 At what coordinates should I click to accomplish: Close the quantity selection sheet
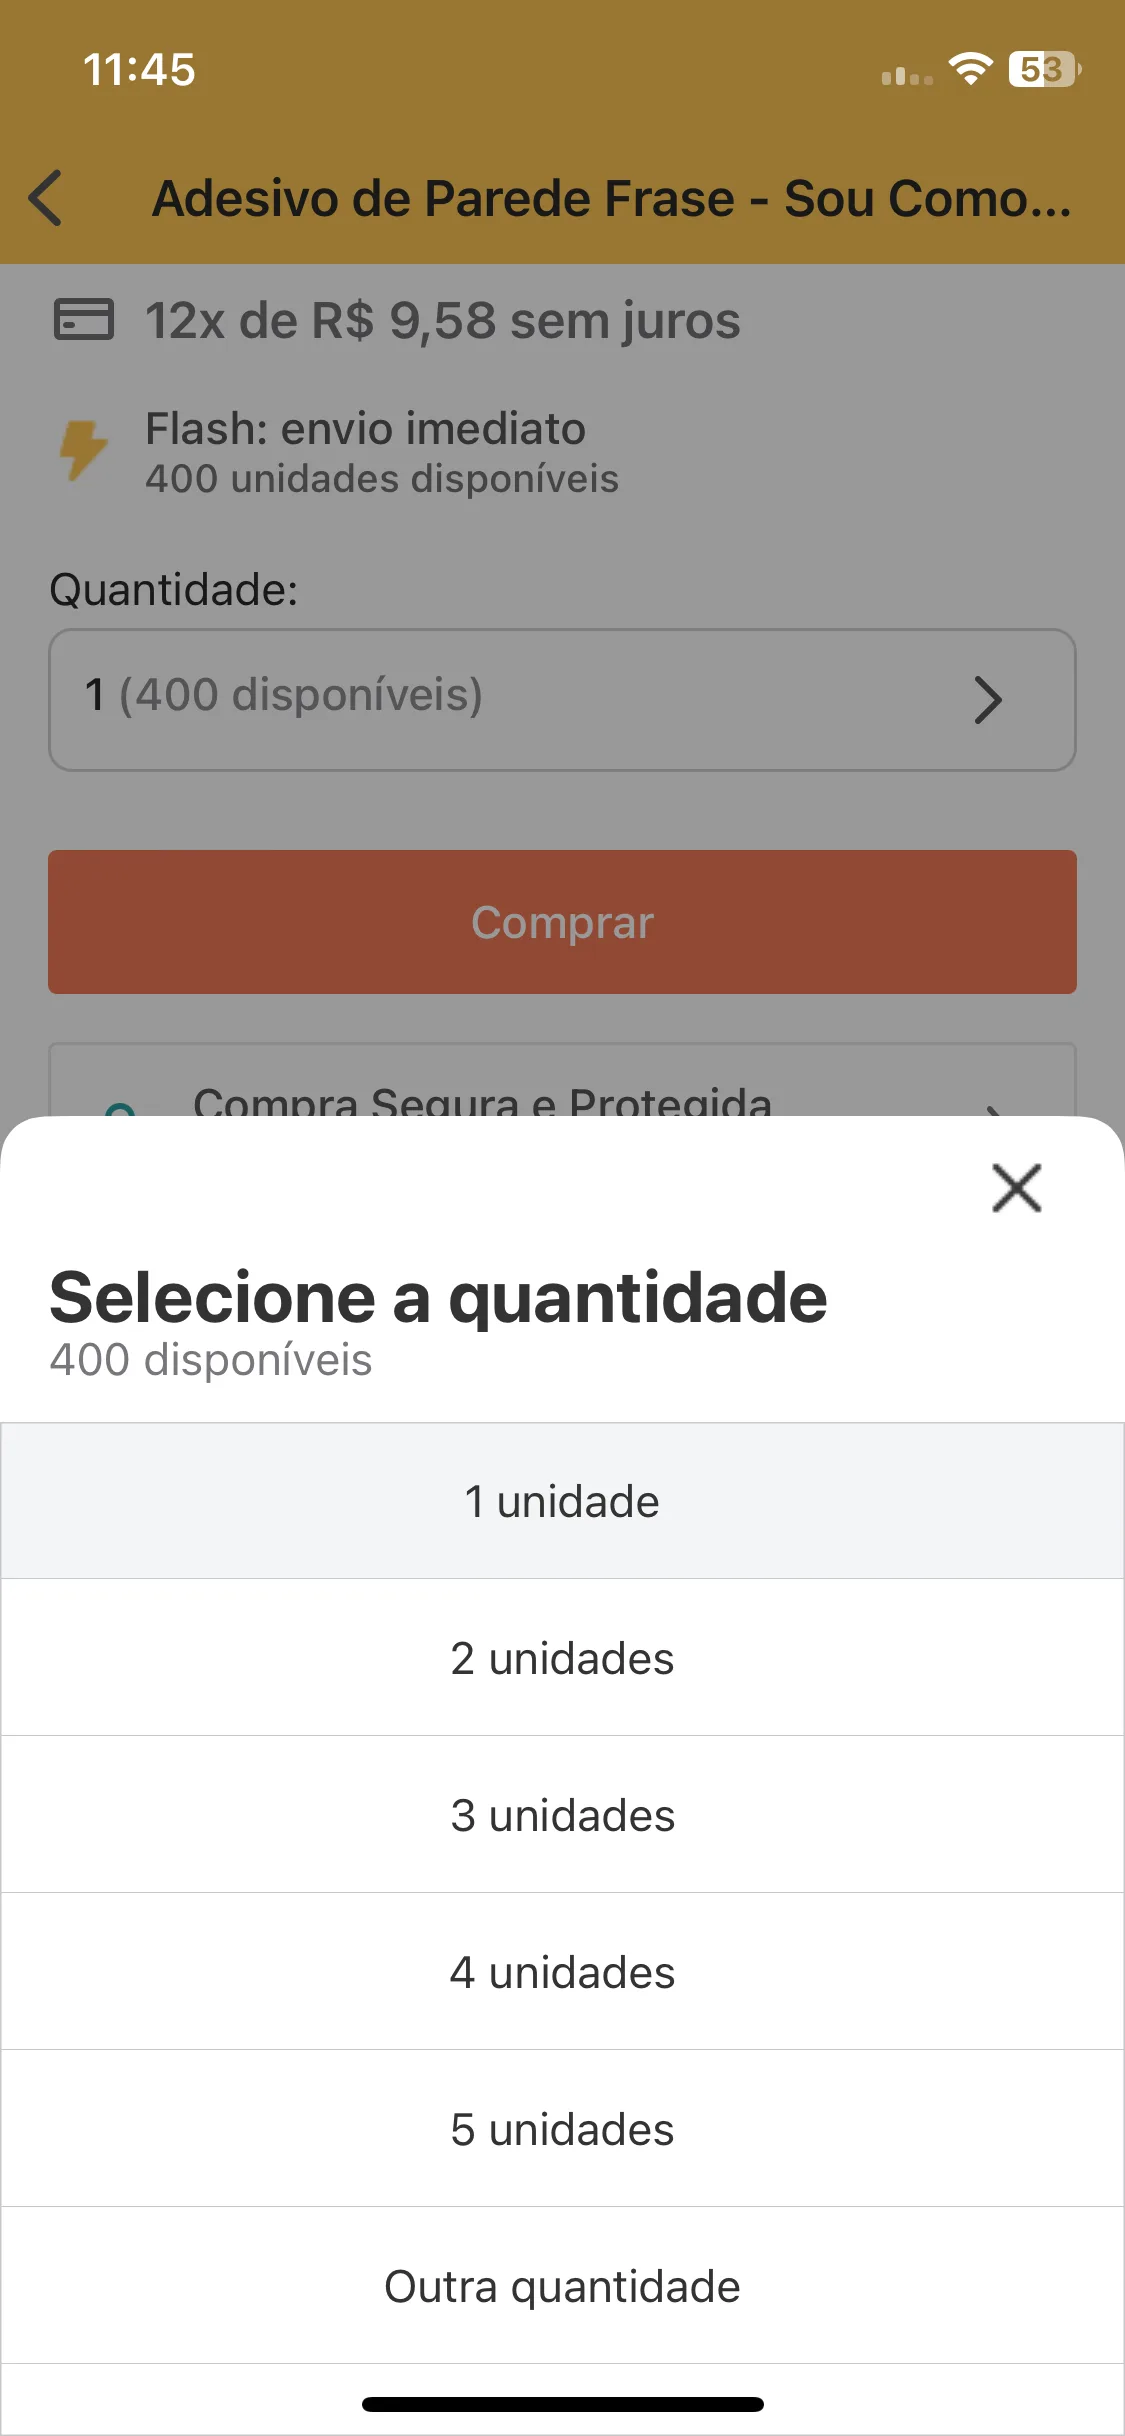(x=1016, y=1187)
